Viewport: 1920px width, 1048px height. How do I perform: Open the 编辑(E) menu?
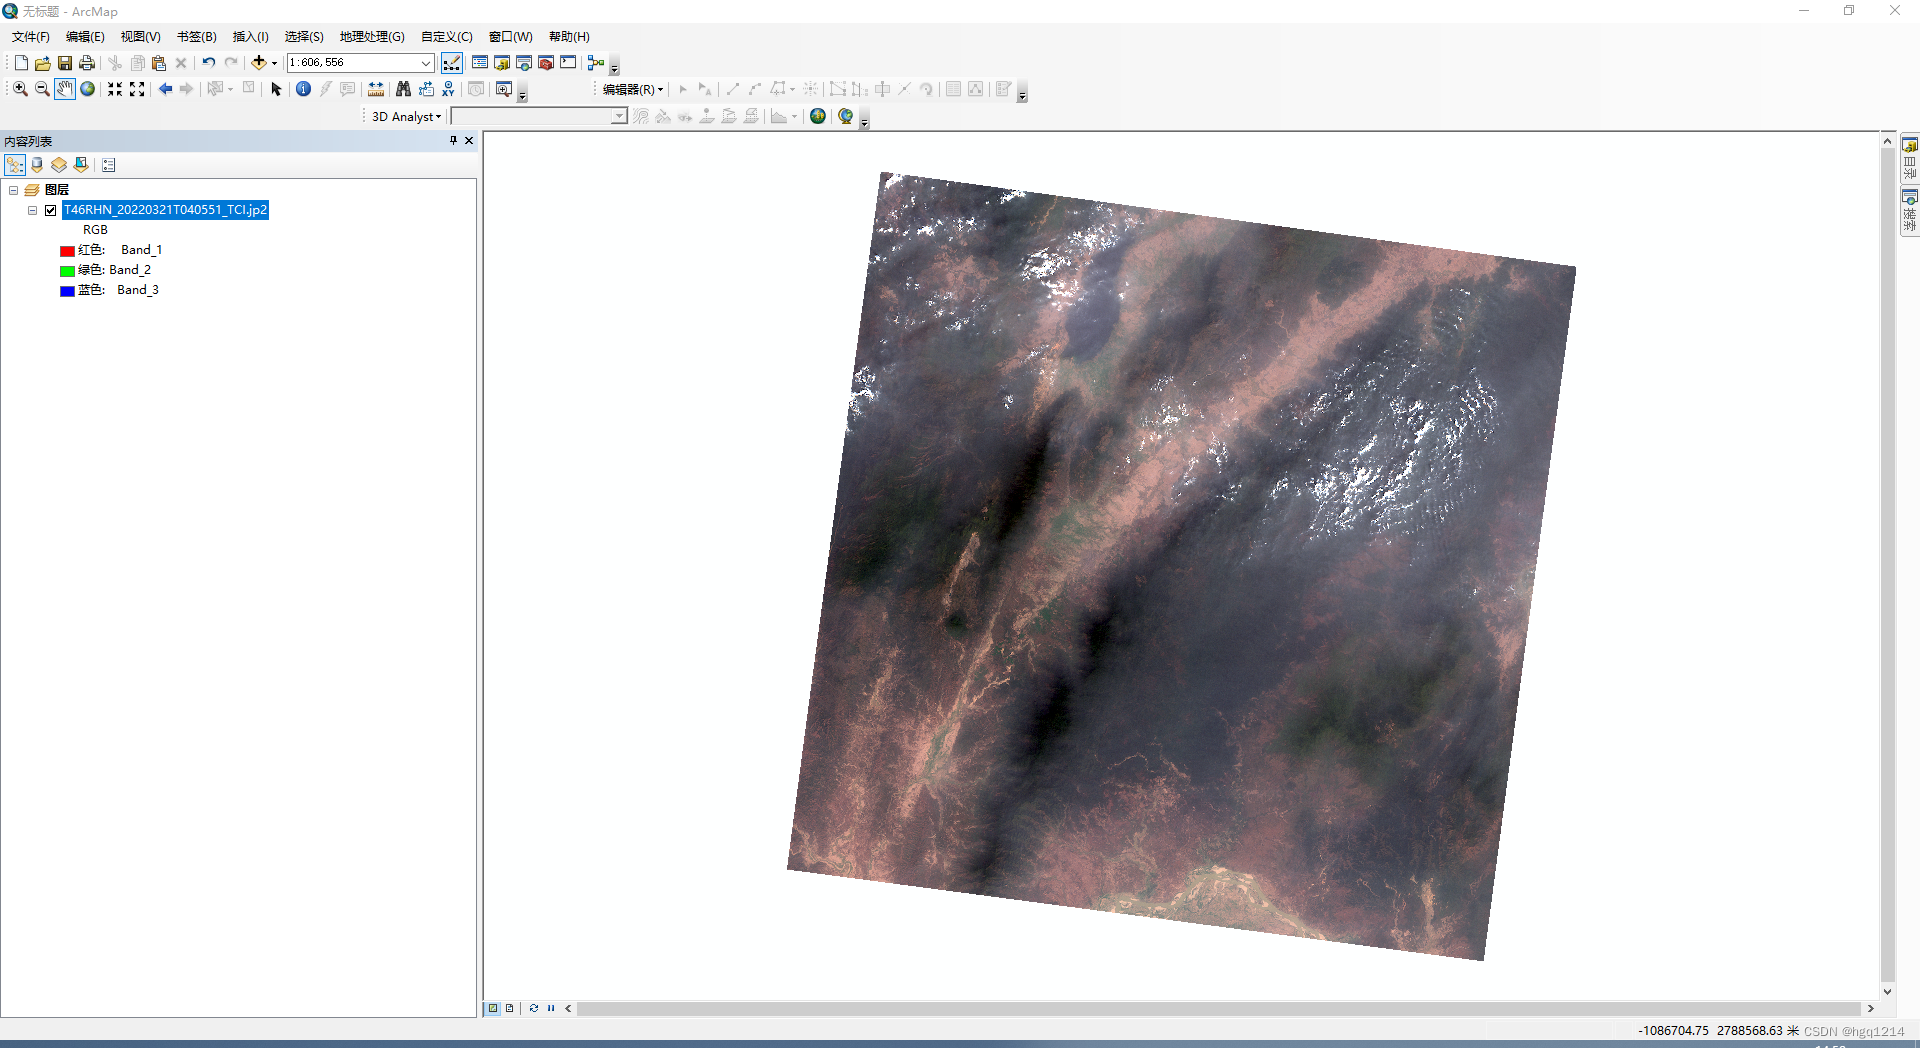[85, 37]
